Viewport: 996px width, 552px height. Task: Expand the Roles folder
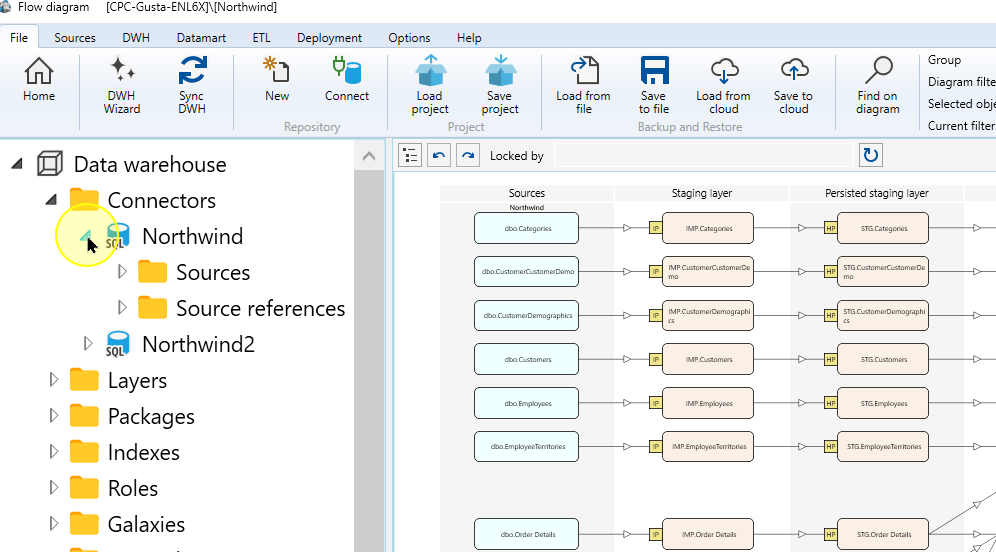pyautogui.click(x=54, y=488)
